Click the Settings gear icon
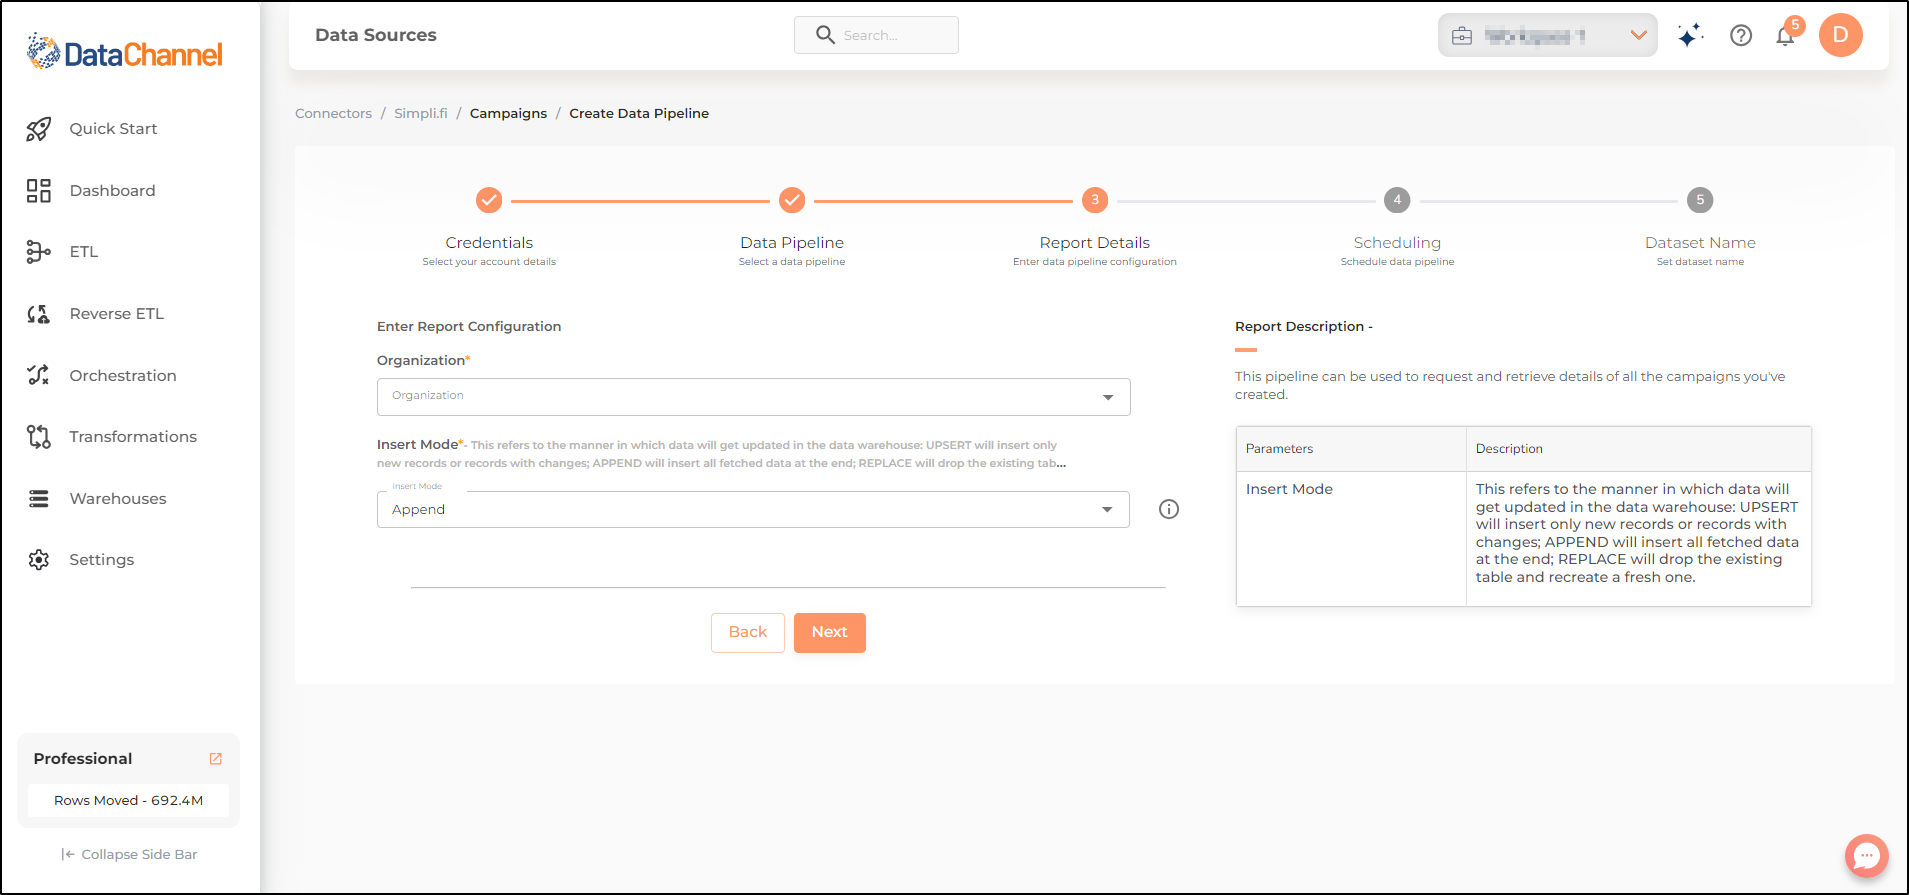 click(38, 560)
